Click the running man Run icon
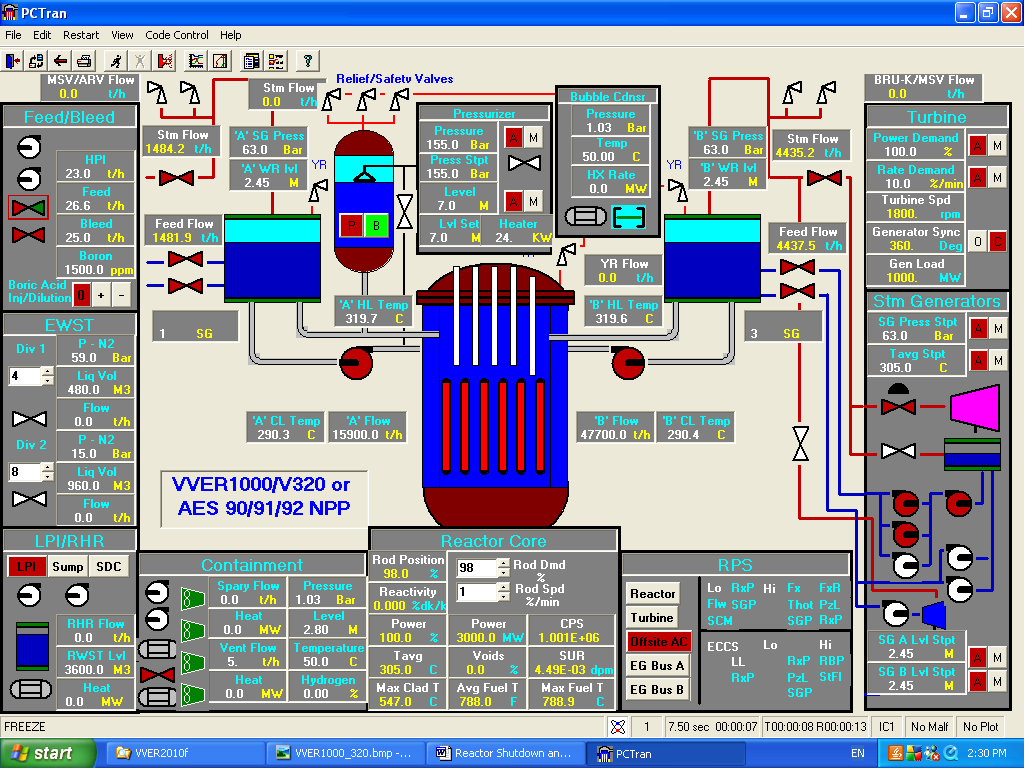1032x771 pixels. coord(116,61)
